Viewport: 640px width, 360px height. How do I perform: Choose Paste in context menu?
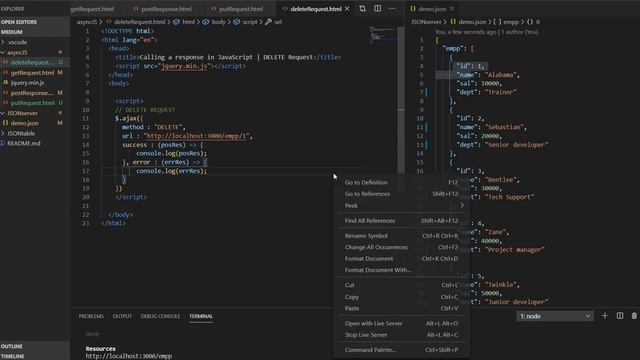[x=402, y=309]
